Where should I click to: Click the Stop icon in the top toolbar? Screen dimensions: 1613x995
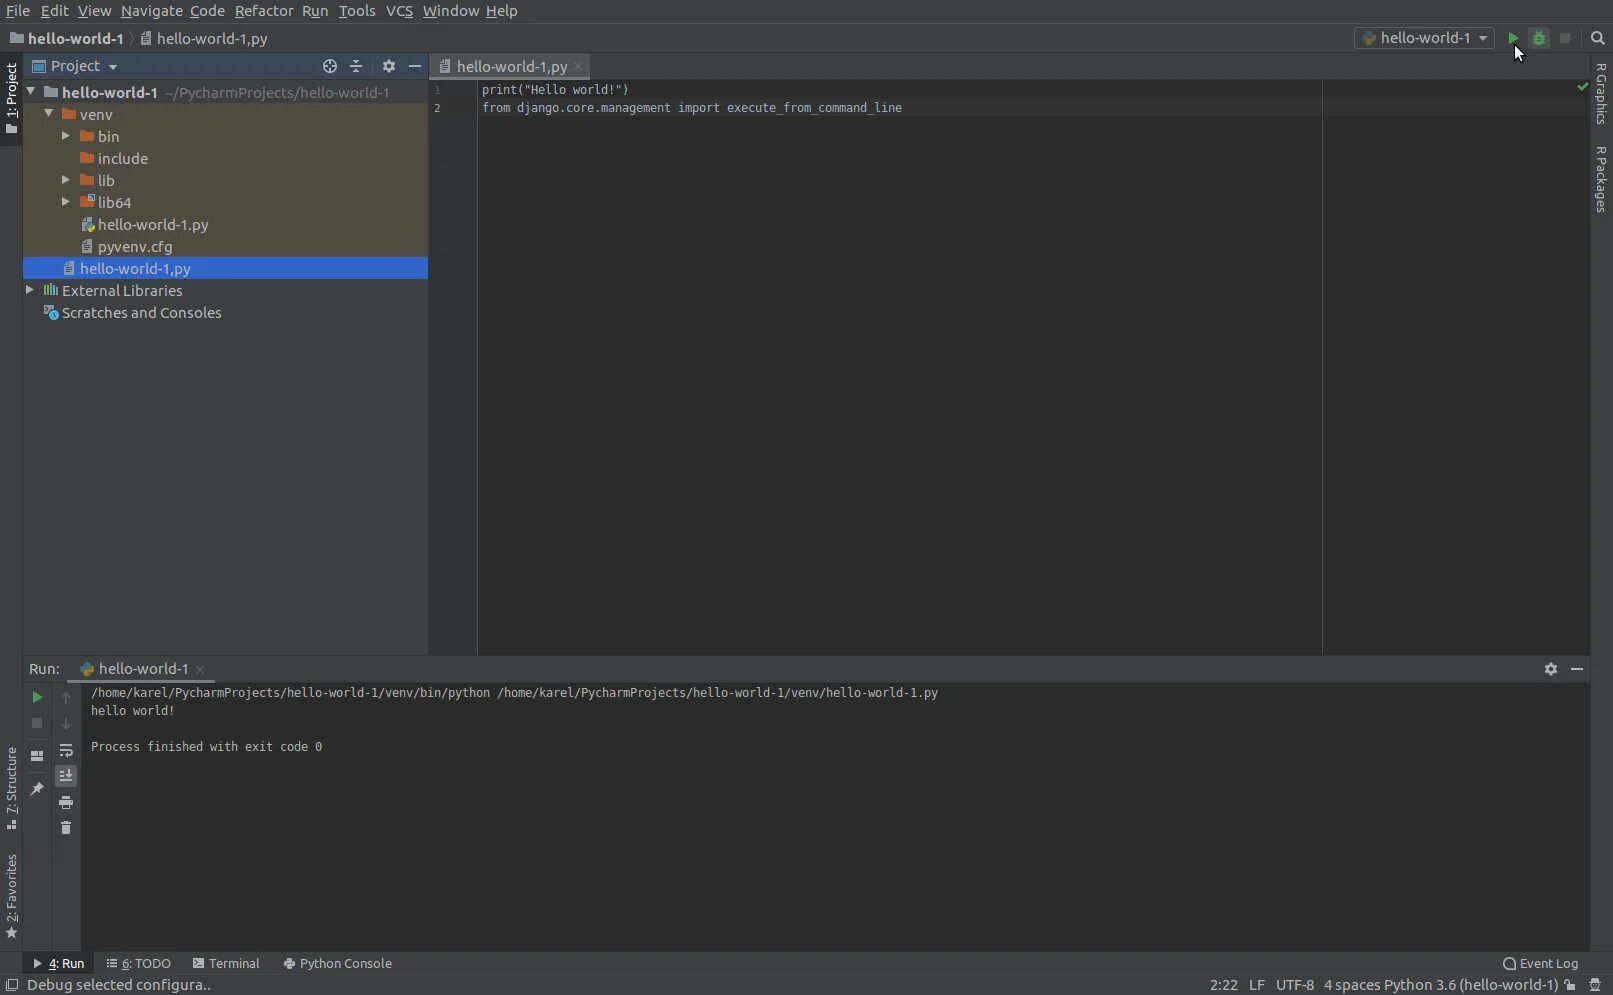[1565, 38]
